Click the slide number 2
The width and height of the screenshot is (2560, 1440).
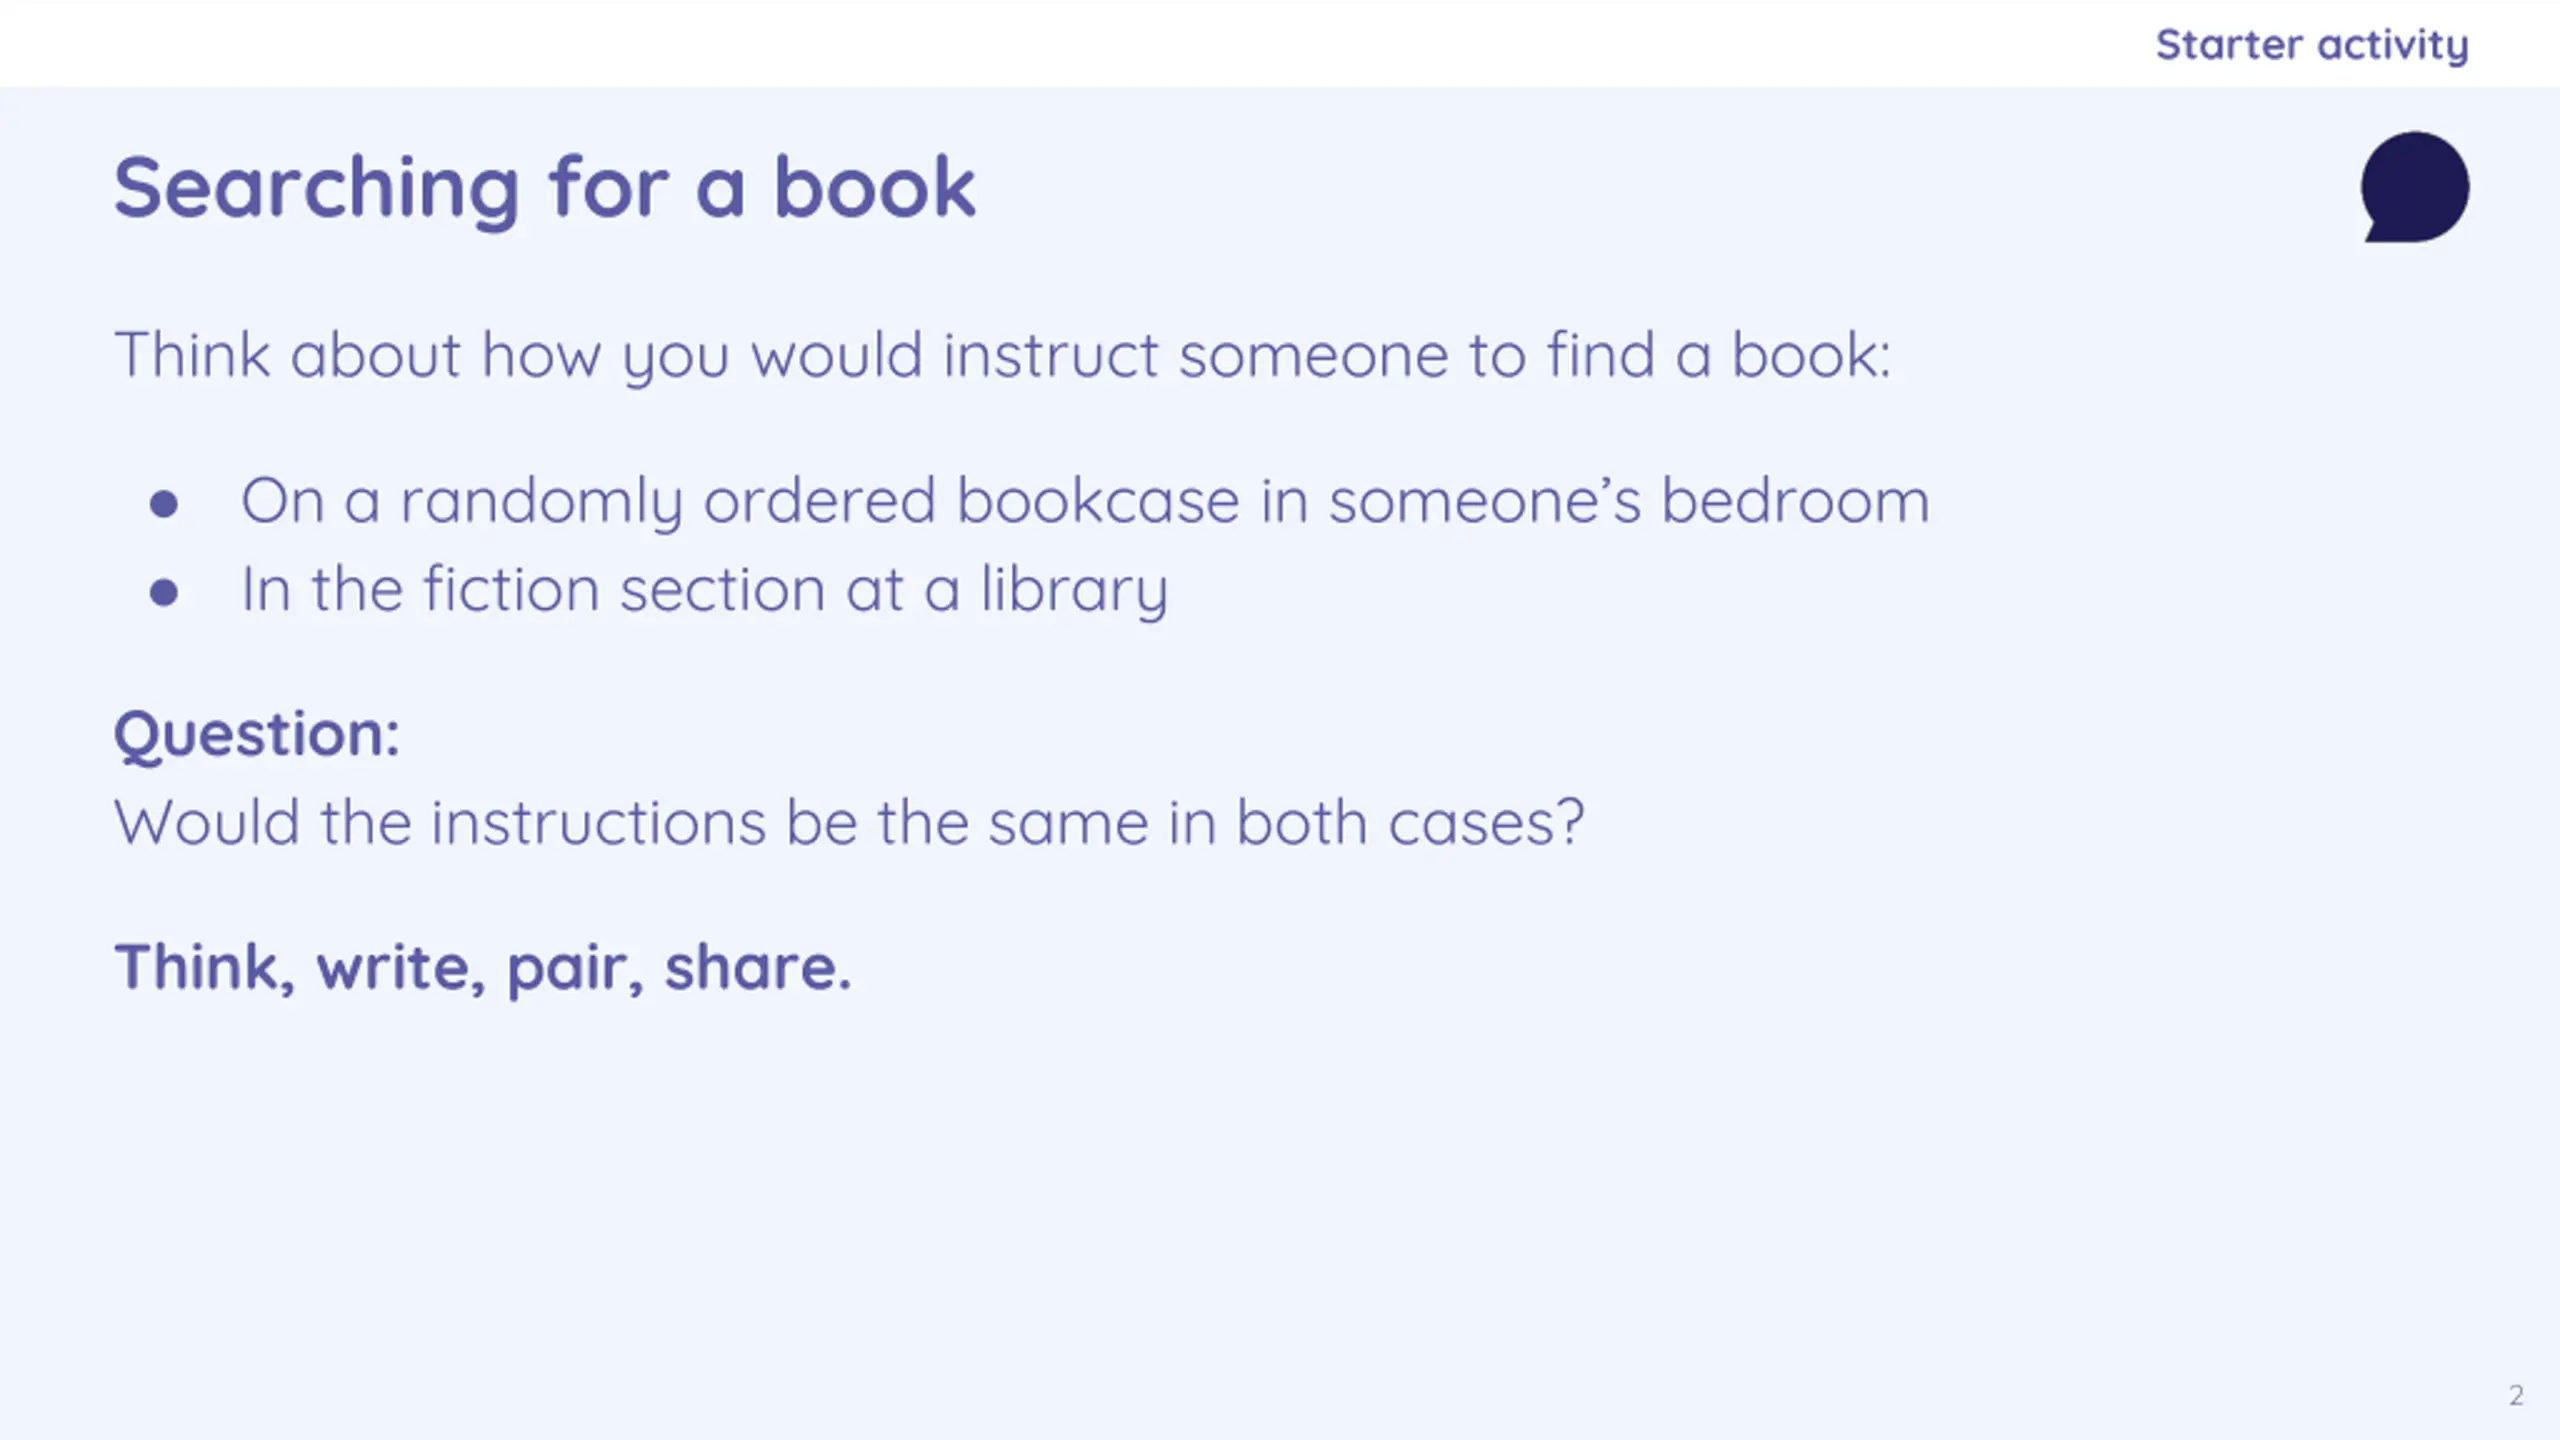coord(2516,1395)
